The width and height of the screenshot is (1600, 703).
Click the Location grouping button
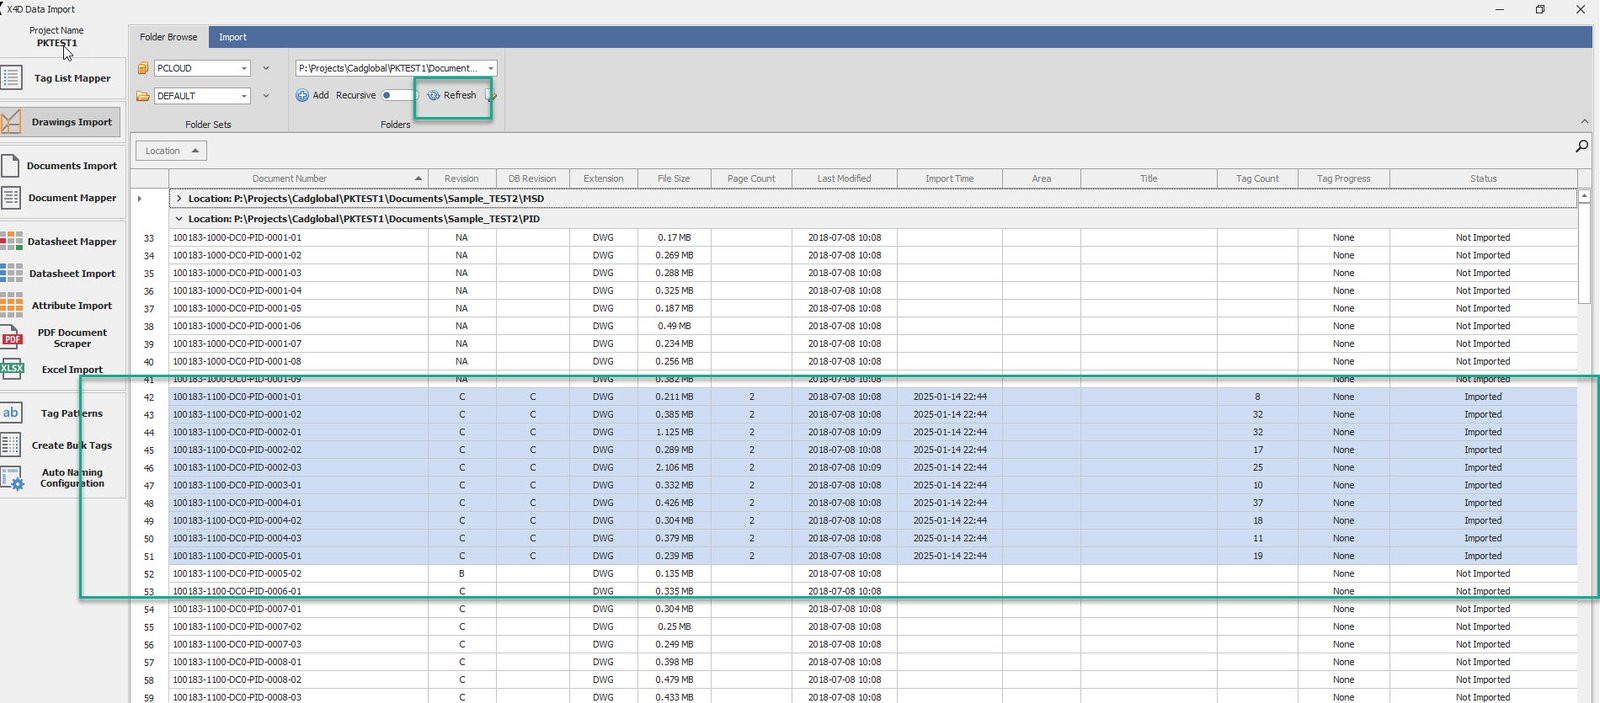(x=170, y=151)
